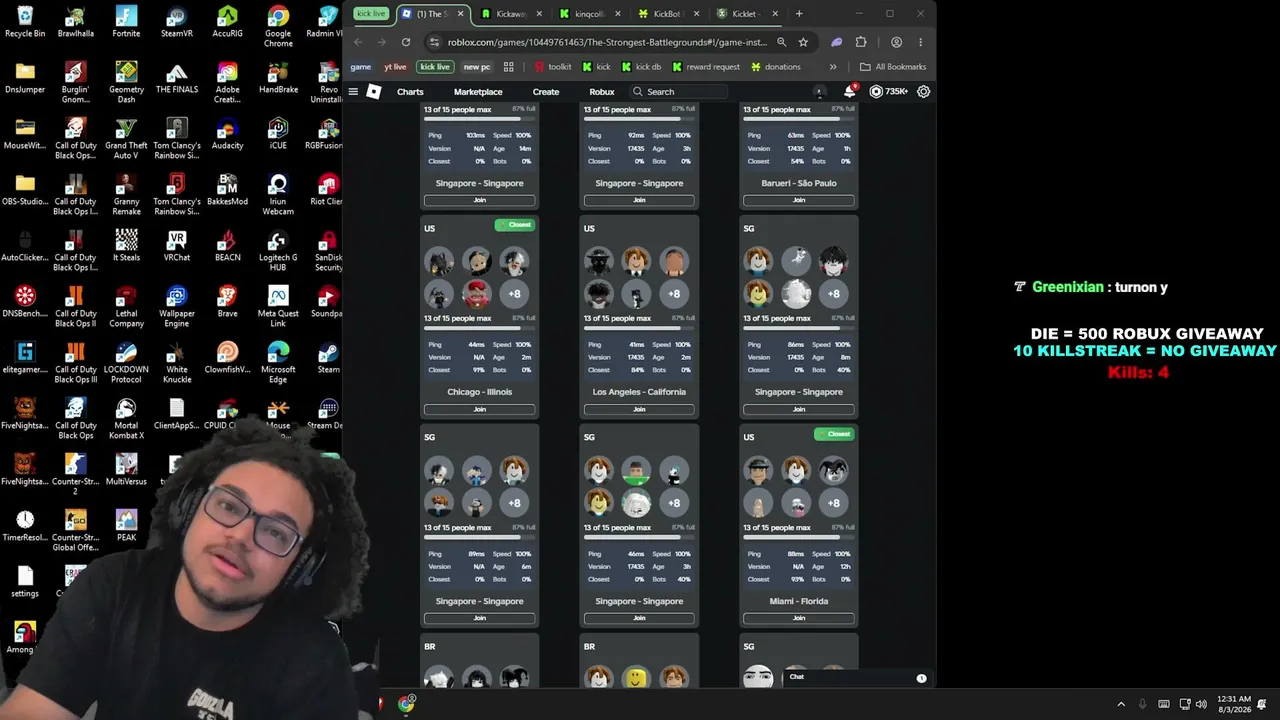Viewport: 1280px width, 720px height.
Task: Launch Brave browser from desktop
Action: point(228,302)
